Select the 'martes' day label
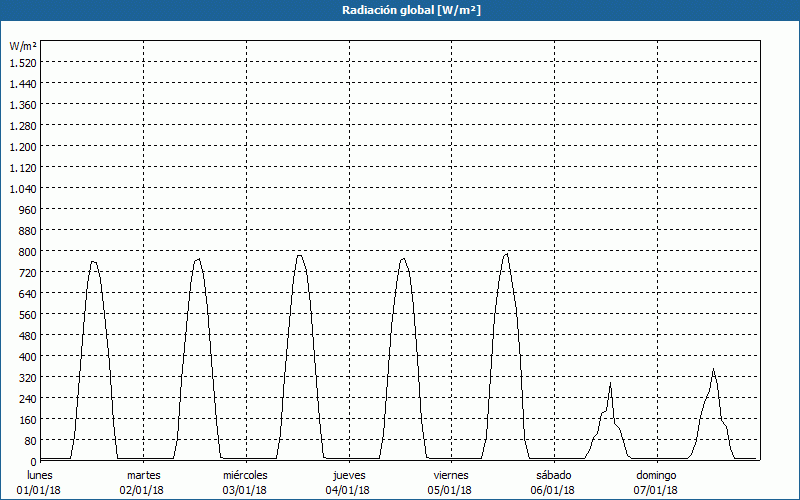This screenshot has height=500, width=800. (x=143, y=475)
